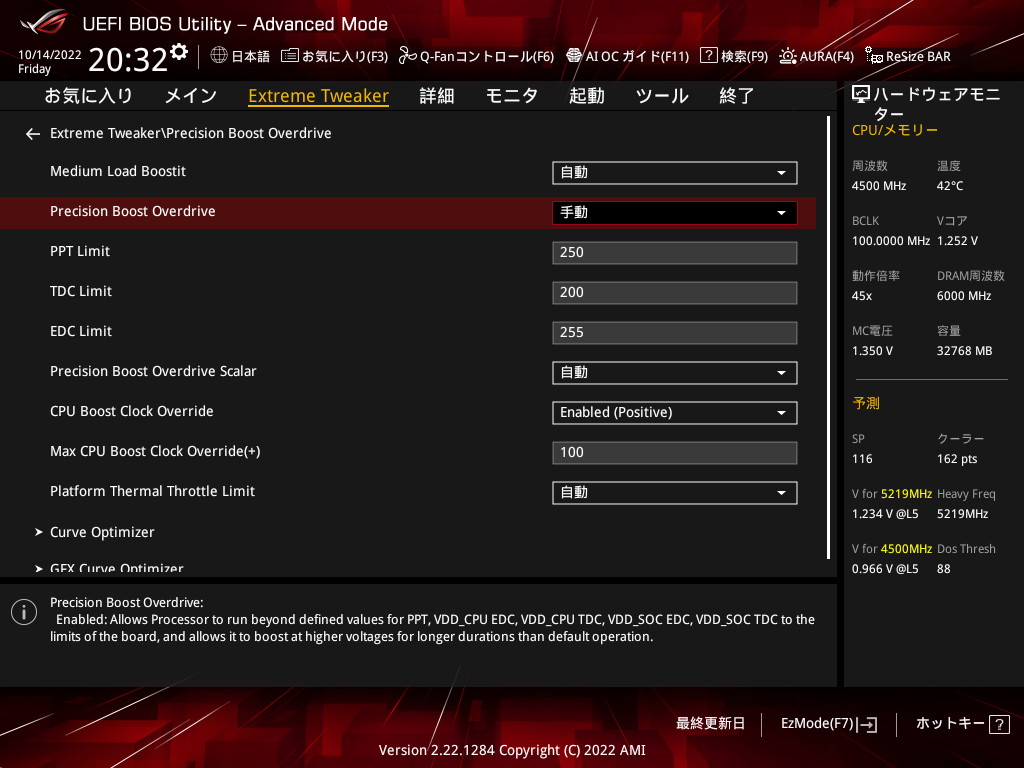Click AURA(F4) label
Image resolution: width=1024 pixels, height=768 pixels.
coord(827,56)
